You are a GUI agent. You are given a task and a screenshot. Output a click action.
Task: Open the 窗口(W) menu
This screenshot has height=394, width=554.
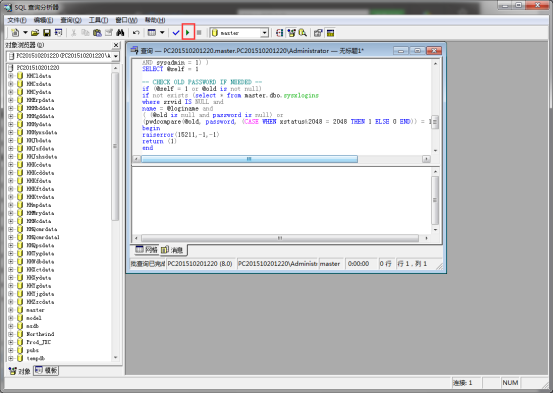(126, 20)
